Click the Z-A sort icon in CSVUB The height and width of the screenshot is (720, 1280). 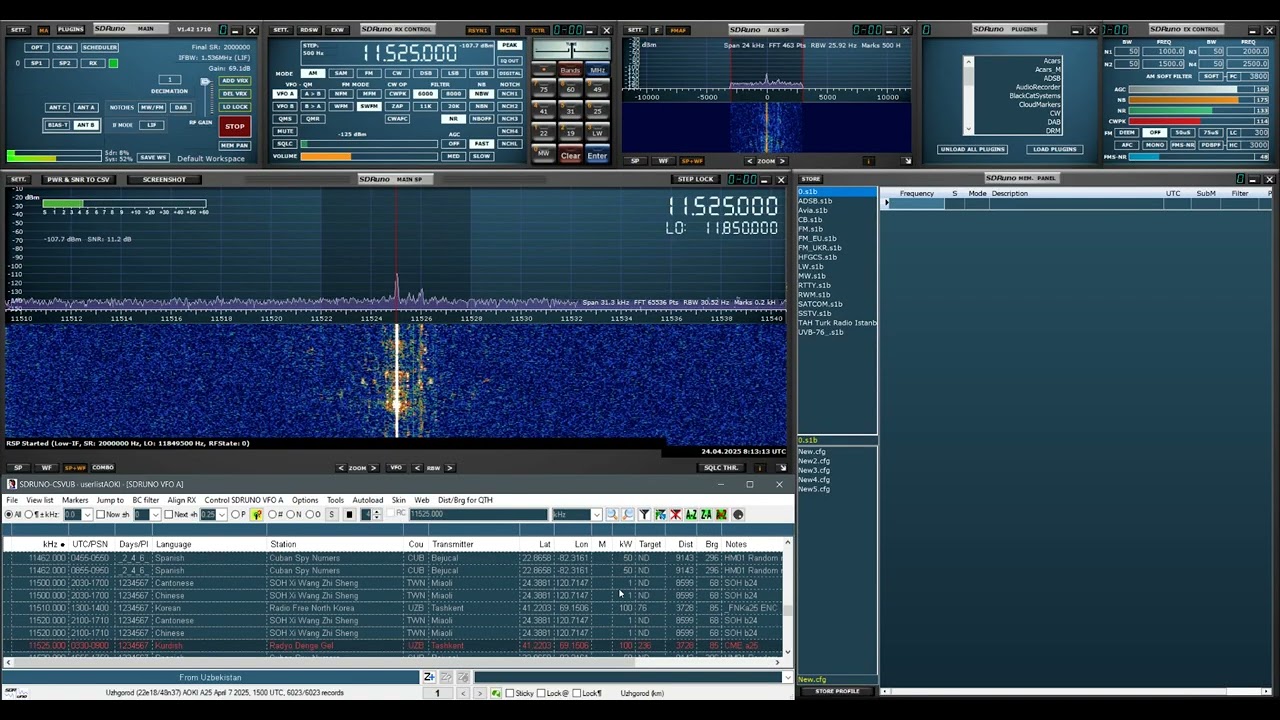tap(706, 514)
